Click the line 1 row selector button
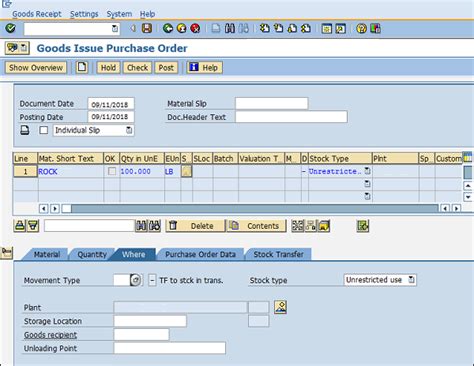Viewport: 474px width, 366px height. (25, 171)
